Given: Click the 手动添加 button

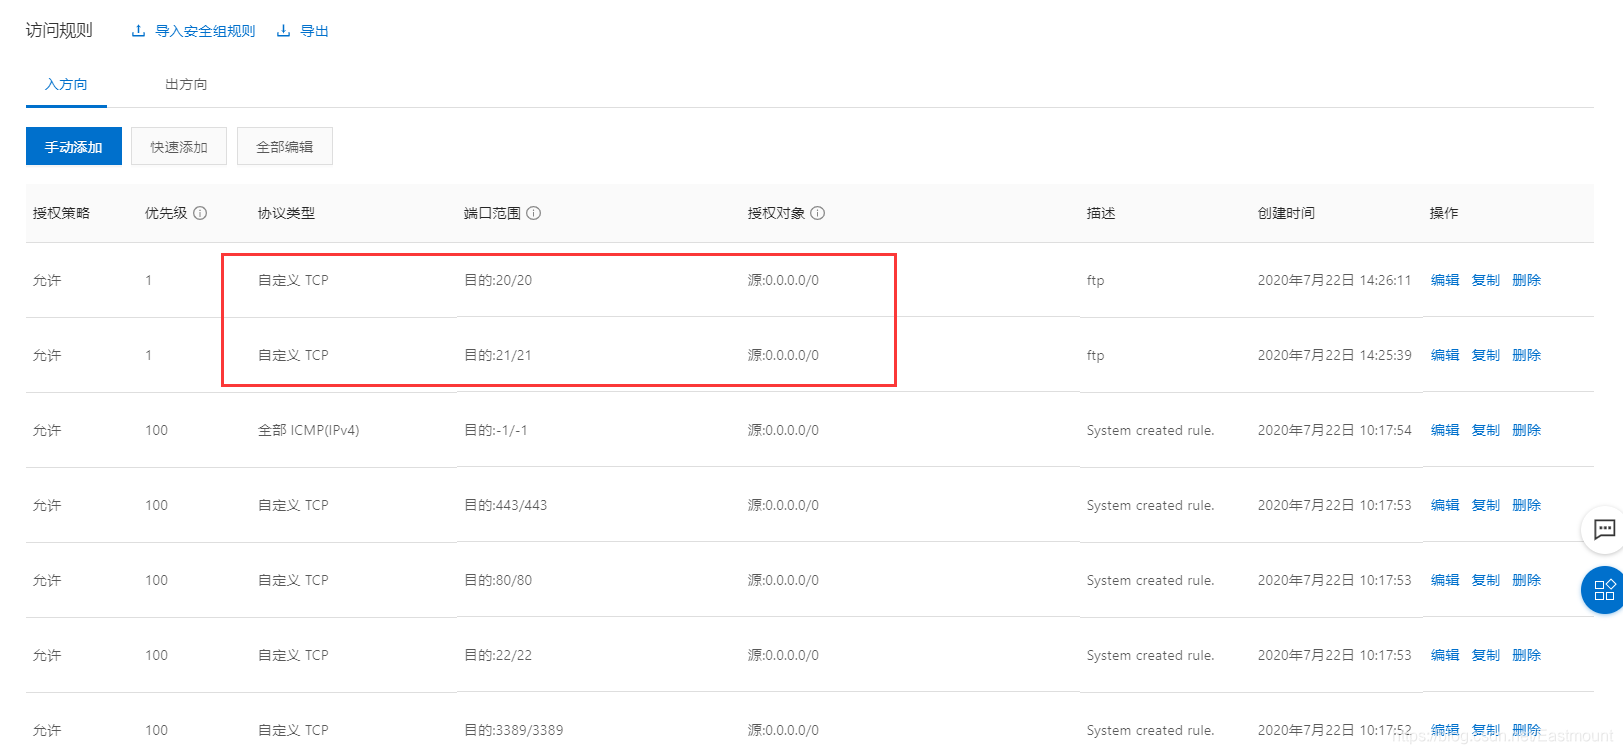Looking at the screenshot, I should tap(74, 146).
